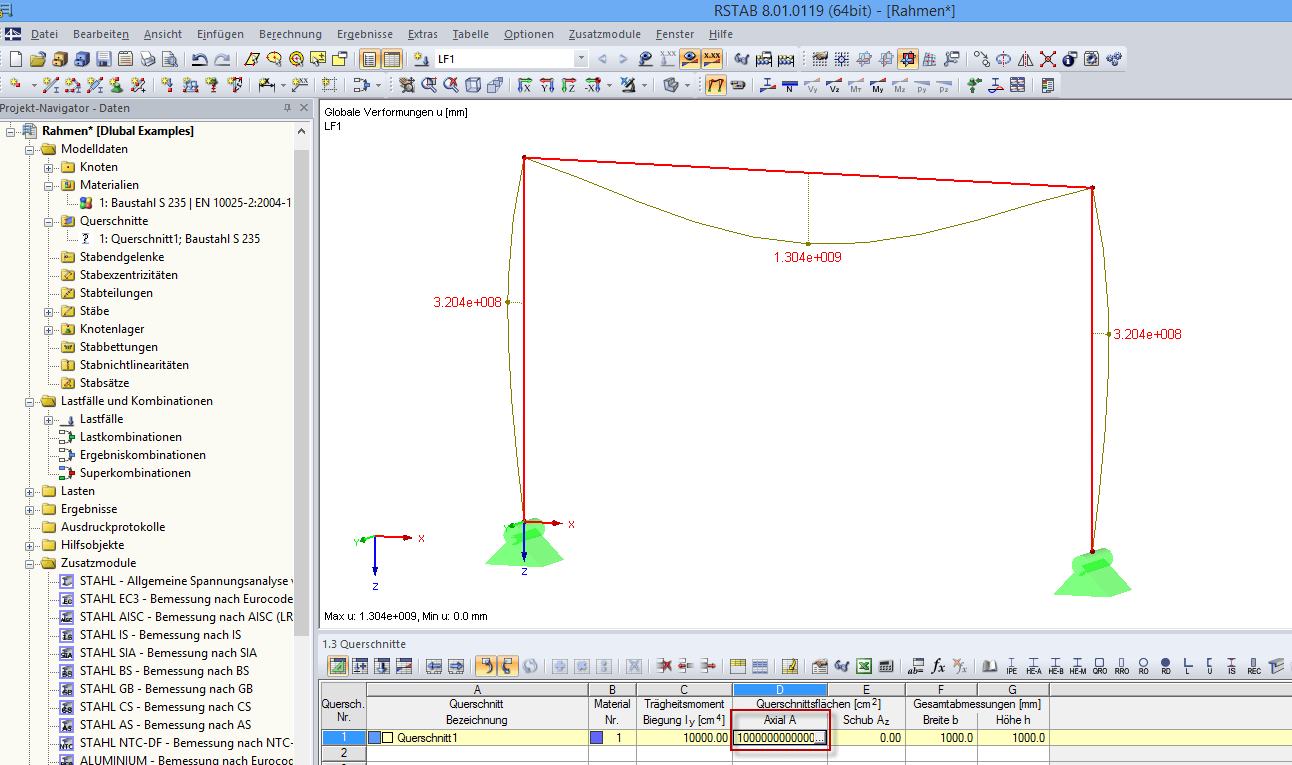Viewport: 1292px width, 765px height.
Task: Expand the Lastfälle tree node
Action: pos(48,419)
